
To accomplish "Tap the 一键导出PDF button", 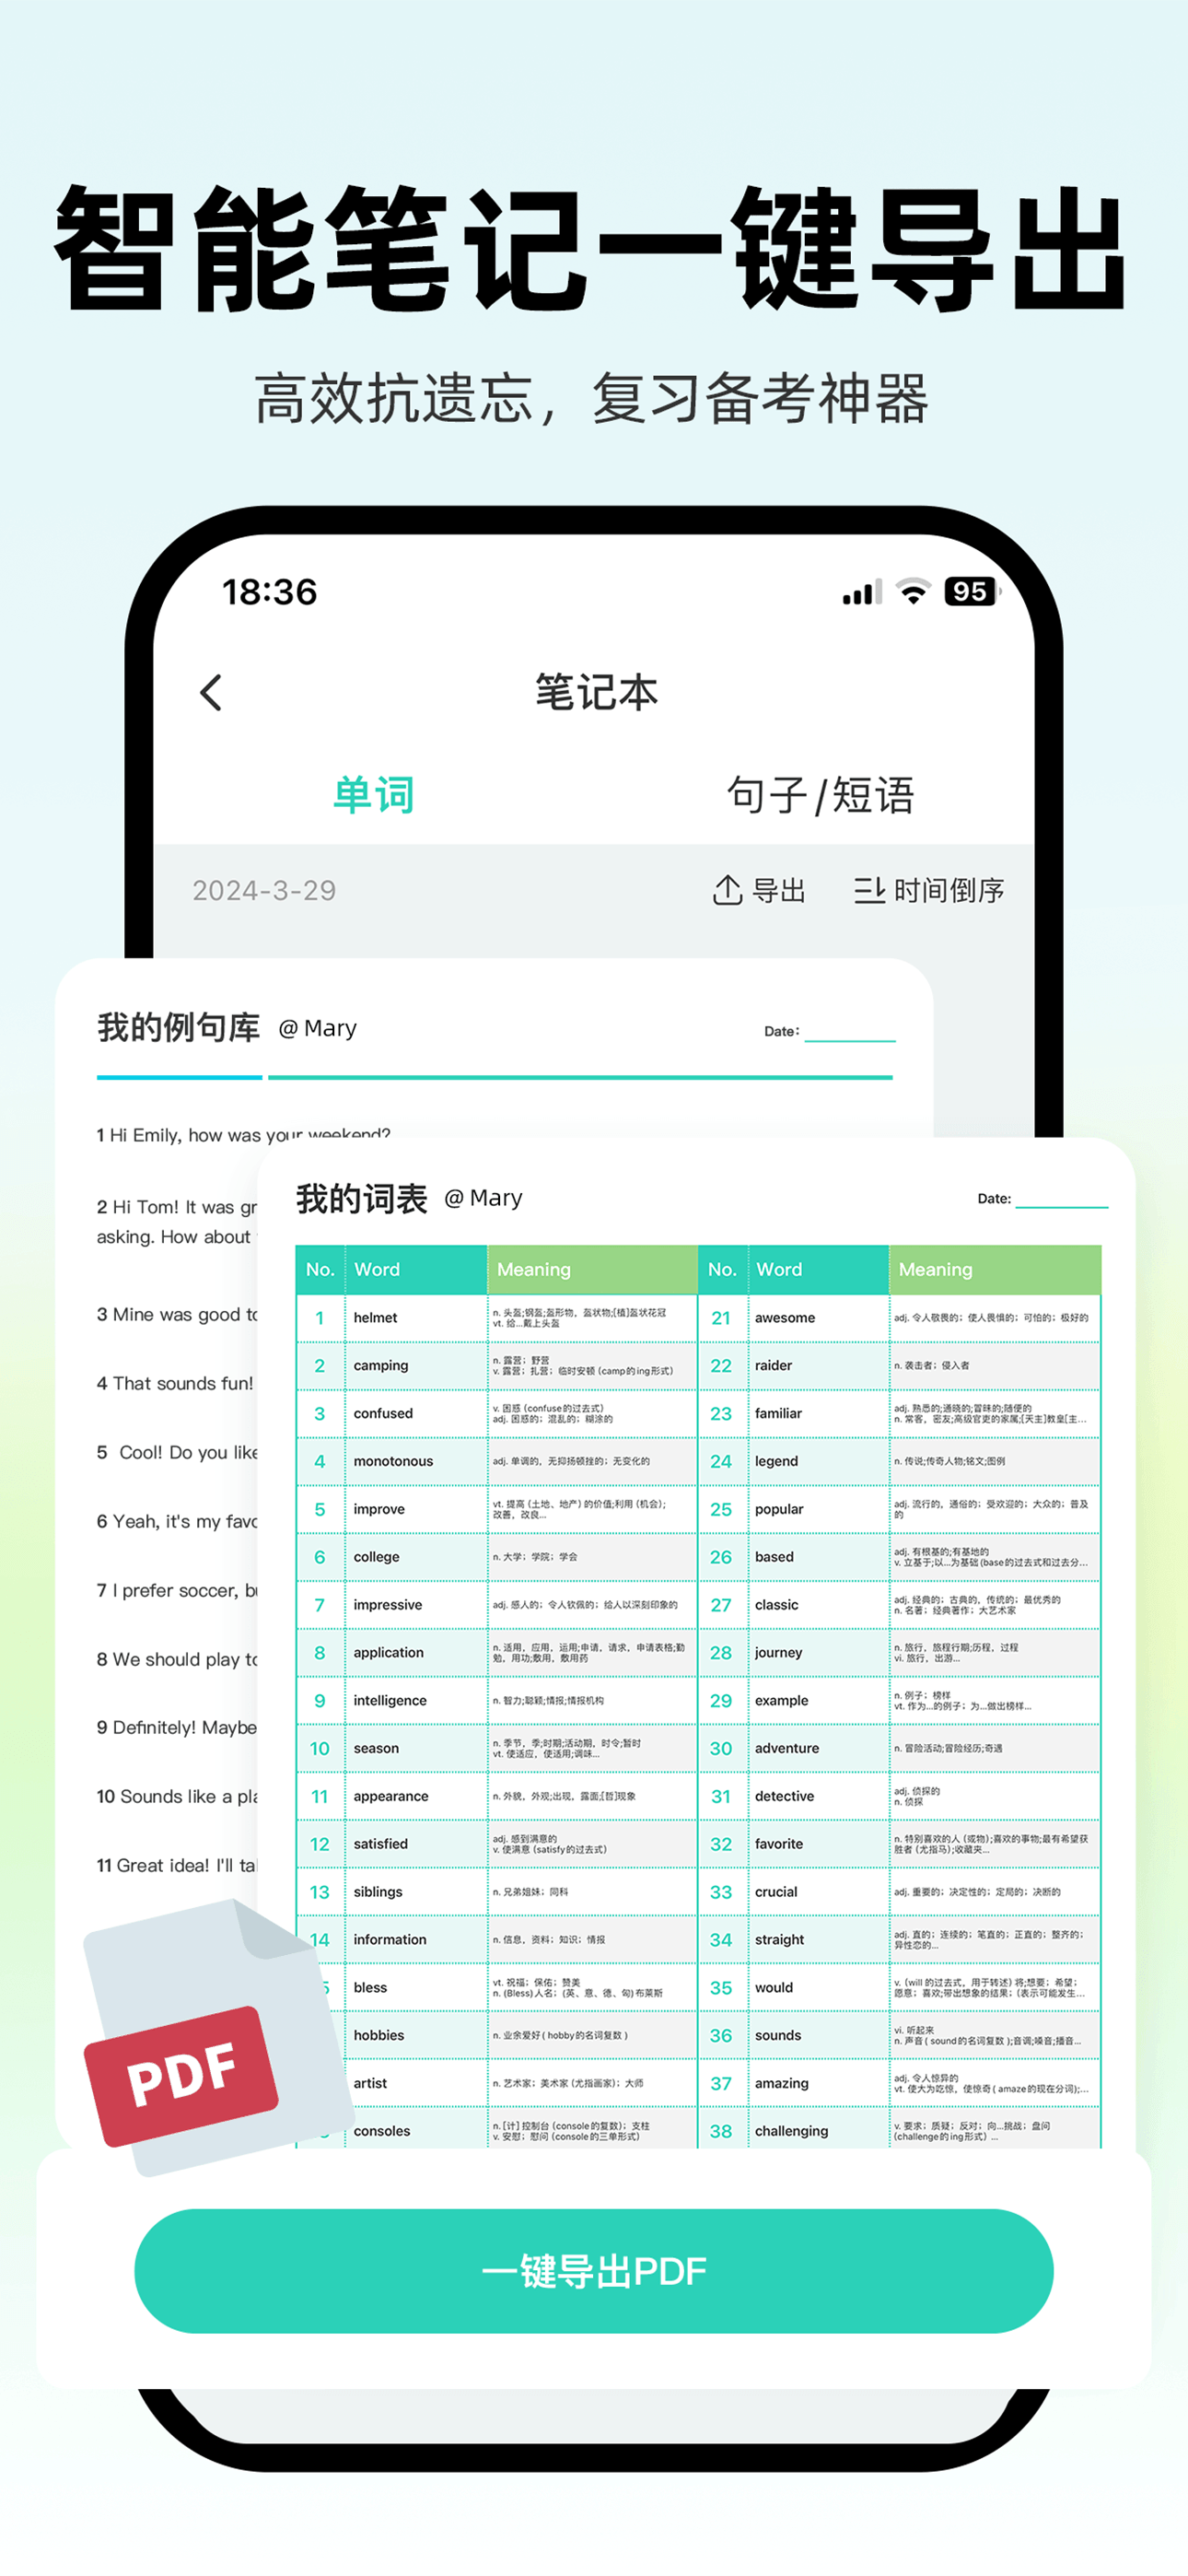I will click(594, 2271).
